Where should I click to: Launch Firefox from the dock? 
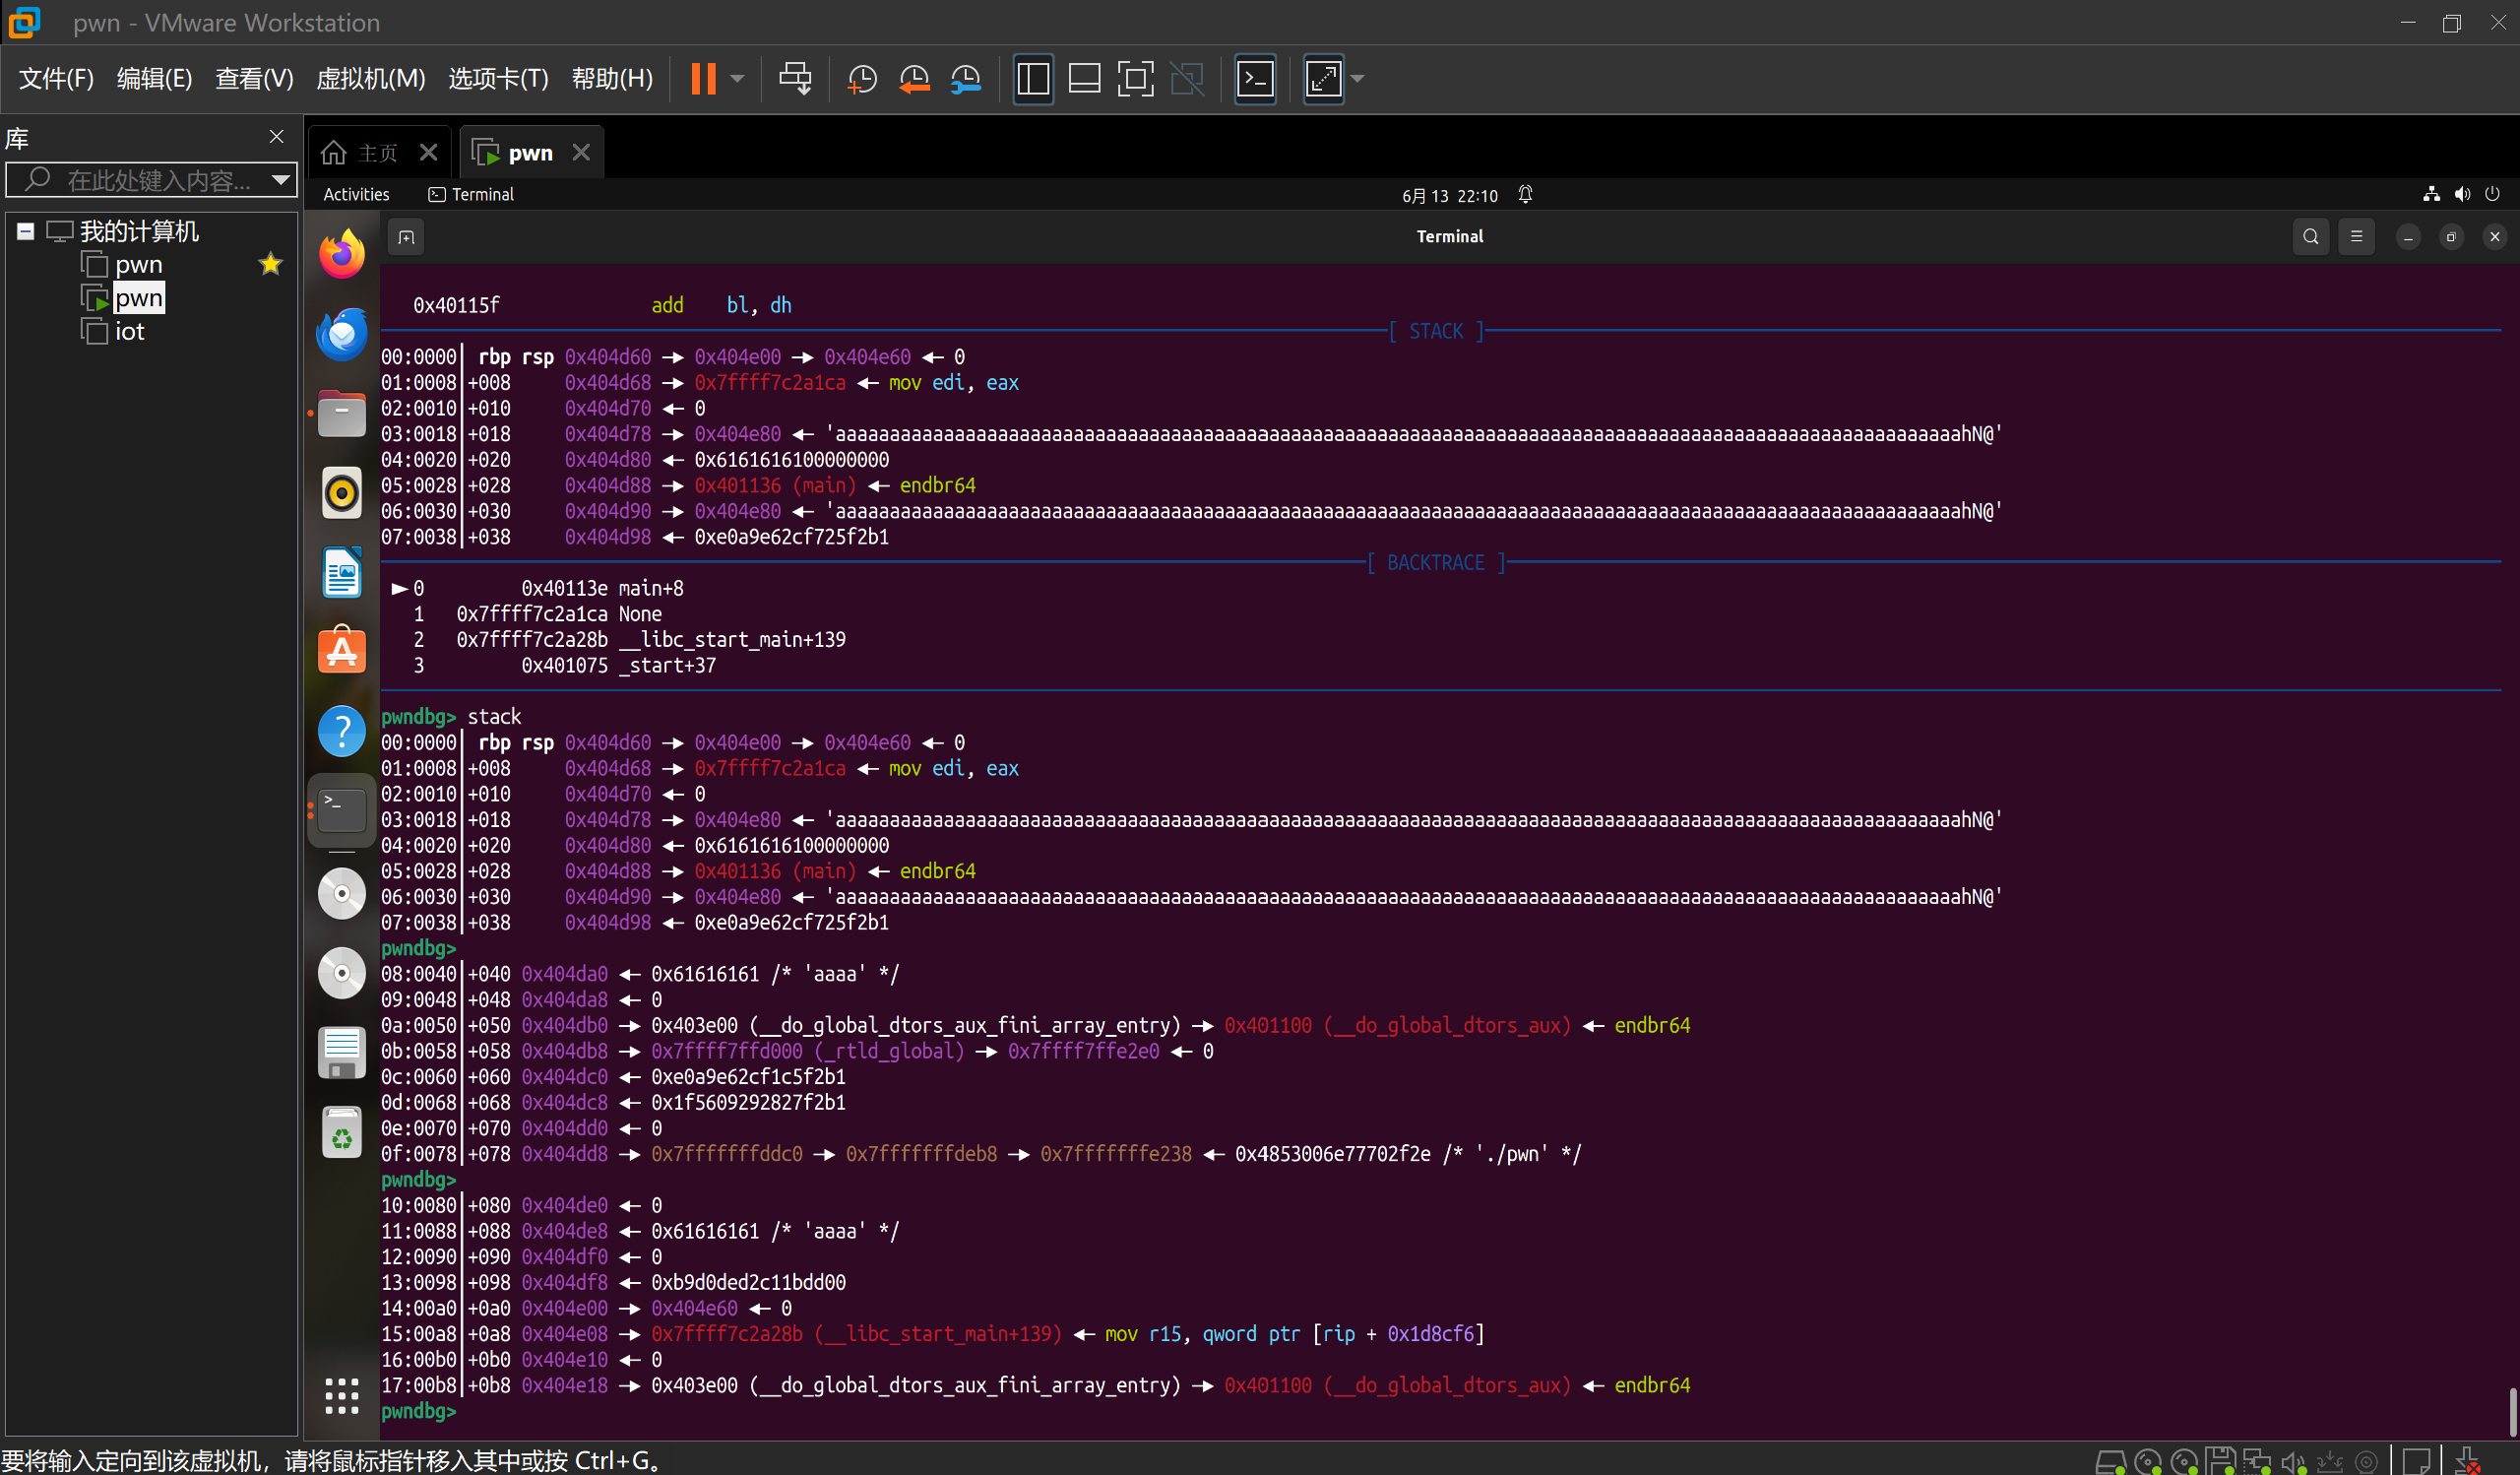click(342, 254)
